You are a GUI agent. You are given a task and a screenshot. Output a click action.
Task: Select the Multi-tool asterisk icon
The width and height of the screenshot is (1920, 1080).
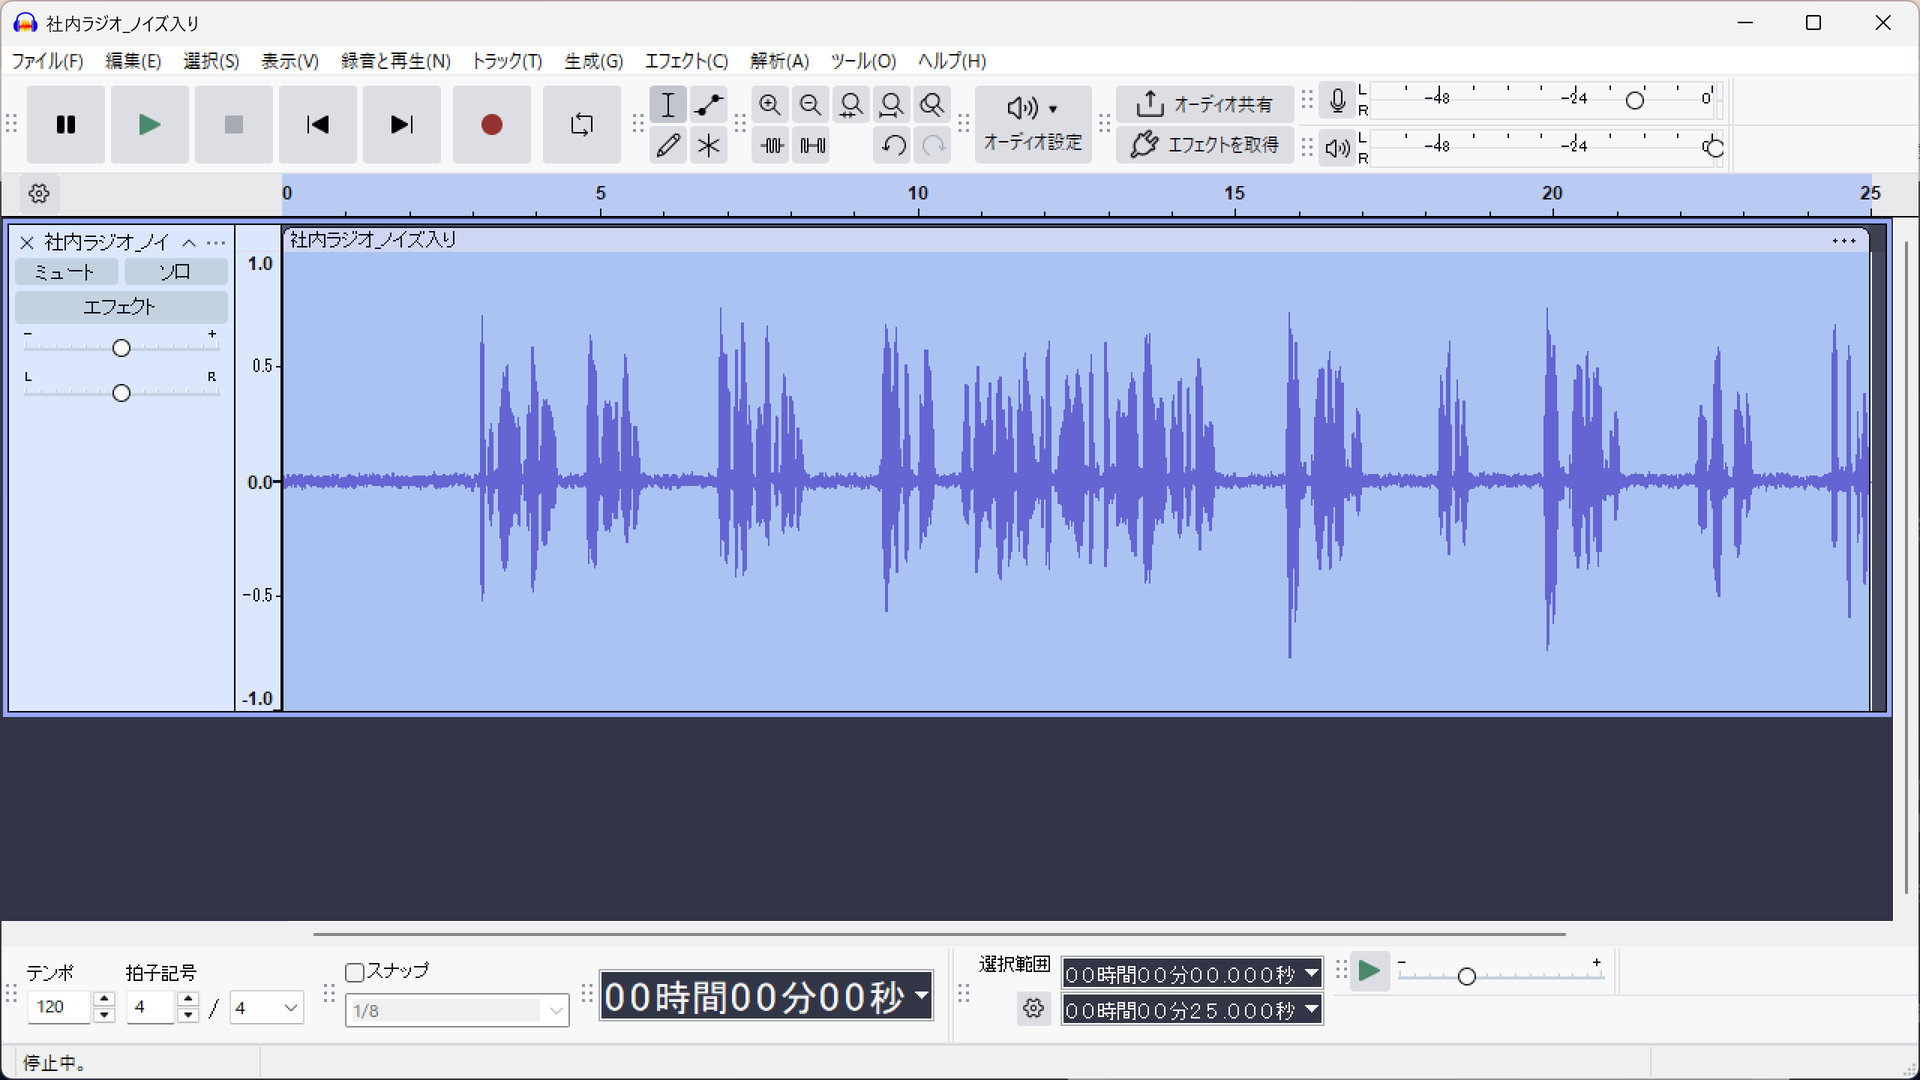pyautogui.click(x=709, y=146)
